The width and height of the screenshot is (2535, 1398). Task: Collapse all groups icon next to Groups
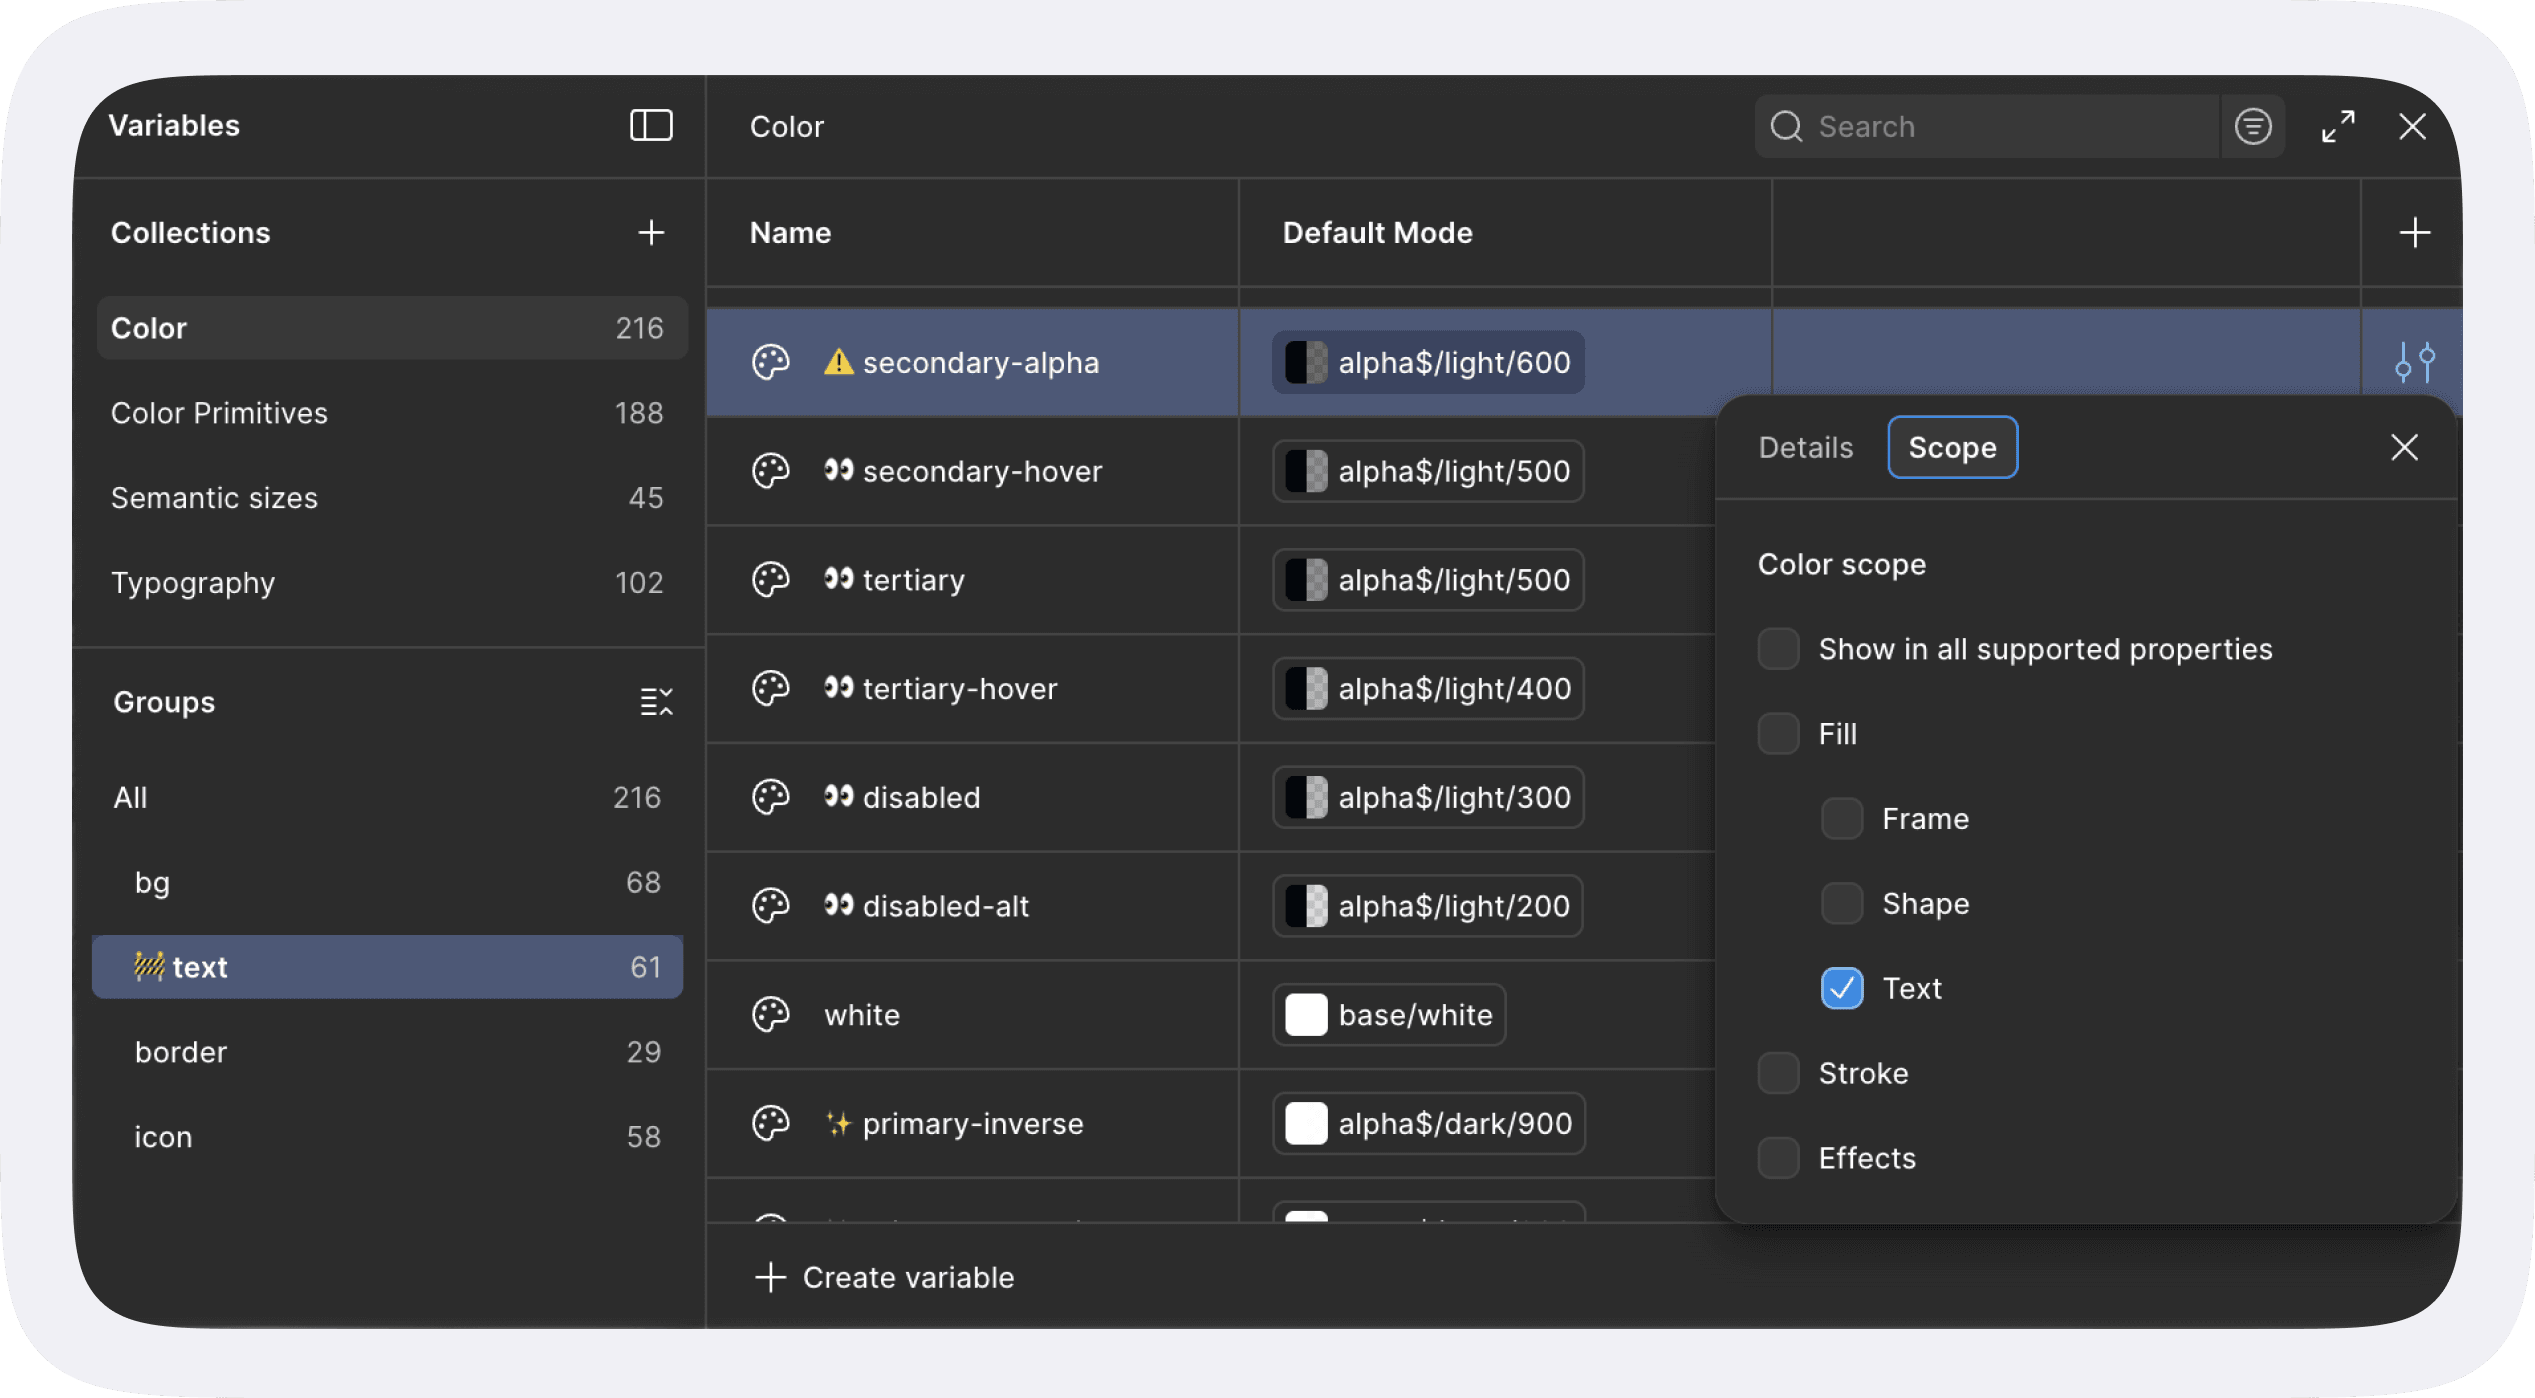pos(656,702)
